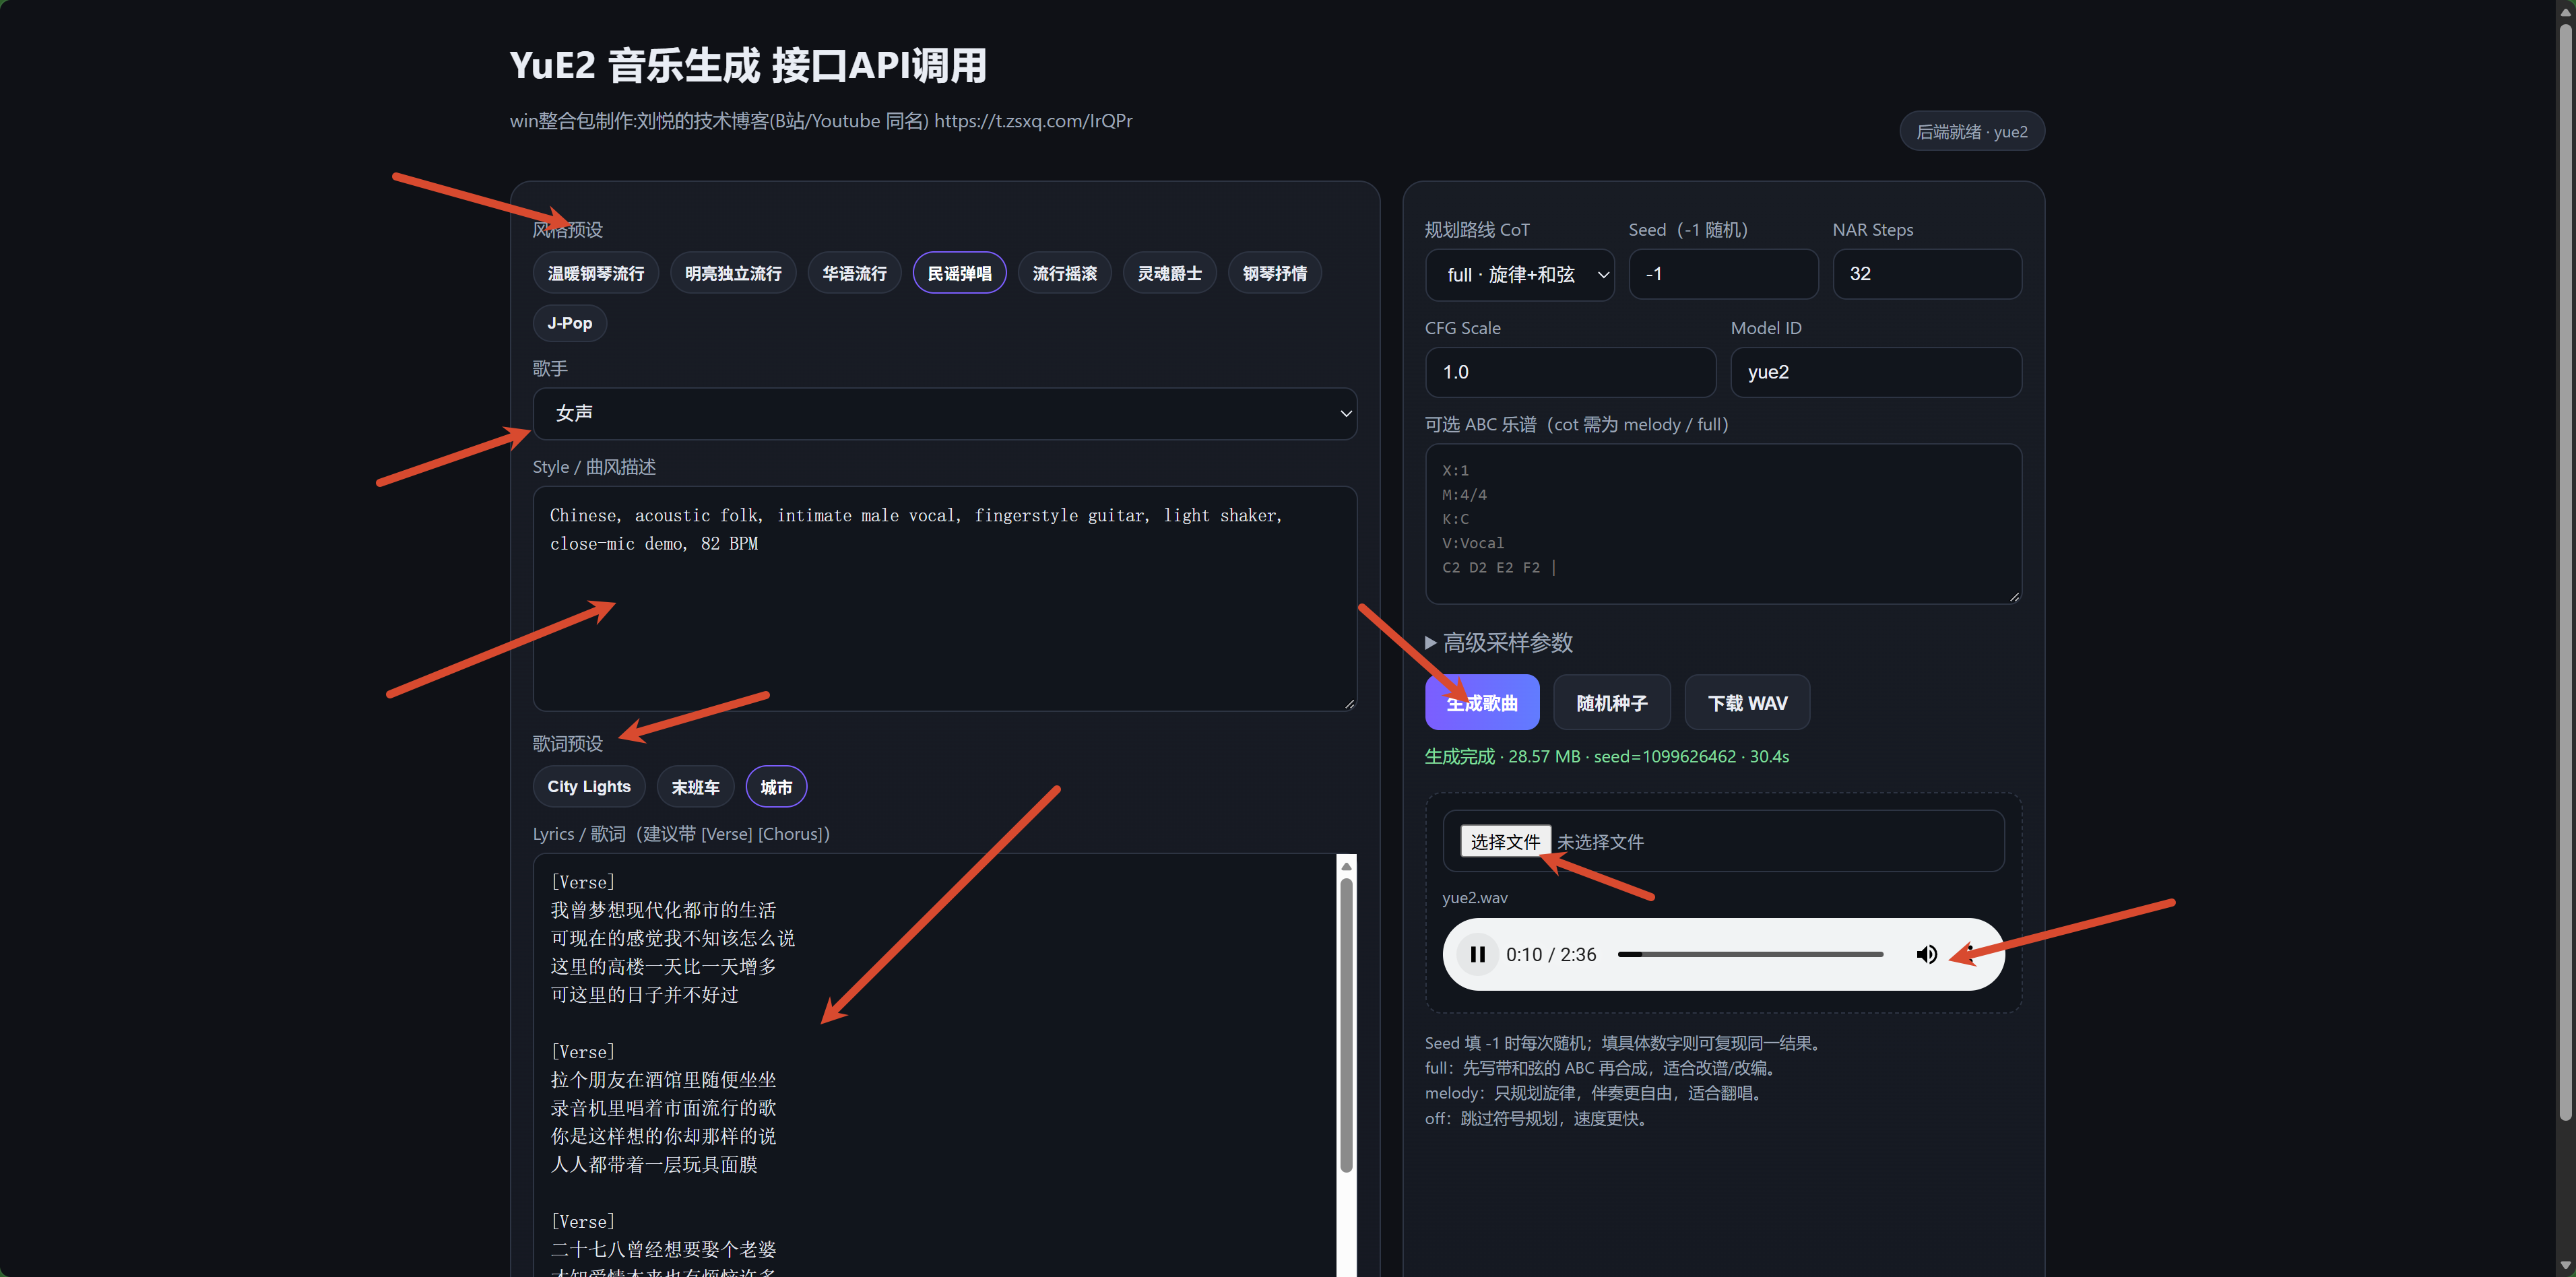This screenshot has height=1277, width=2576.
Task: Select the 灵魂爵士 style preset
Action: click(1169, 273)
